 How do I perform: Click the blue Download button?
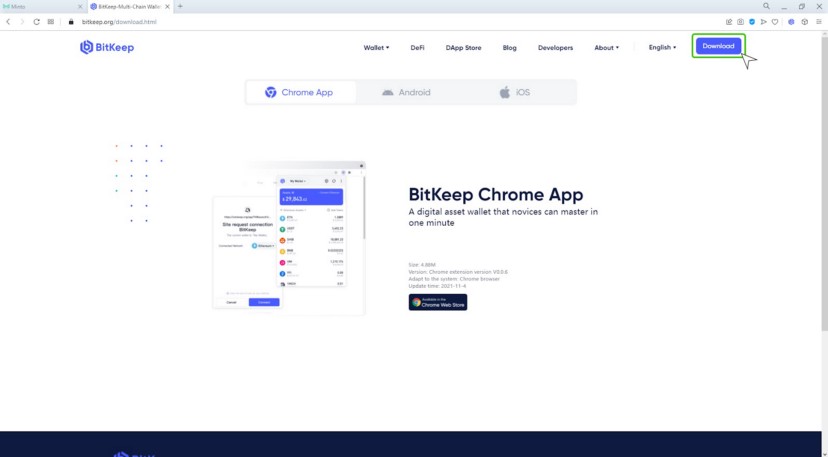718,46
